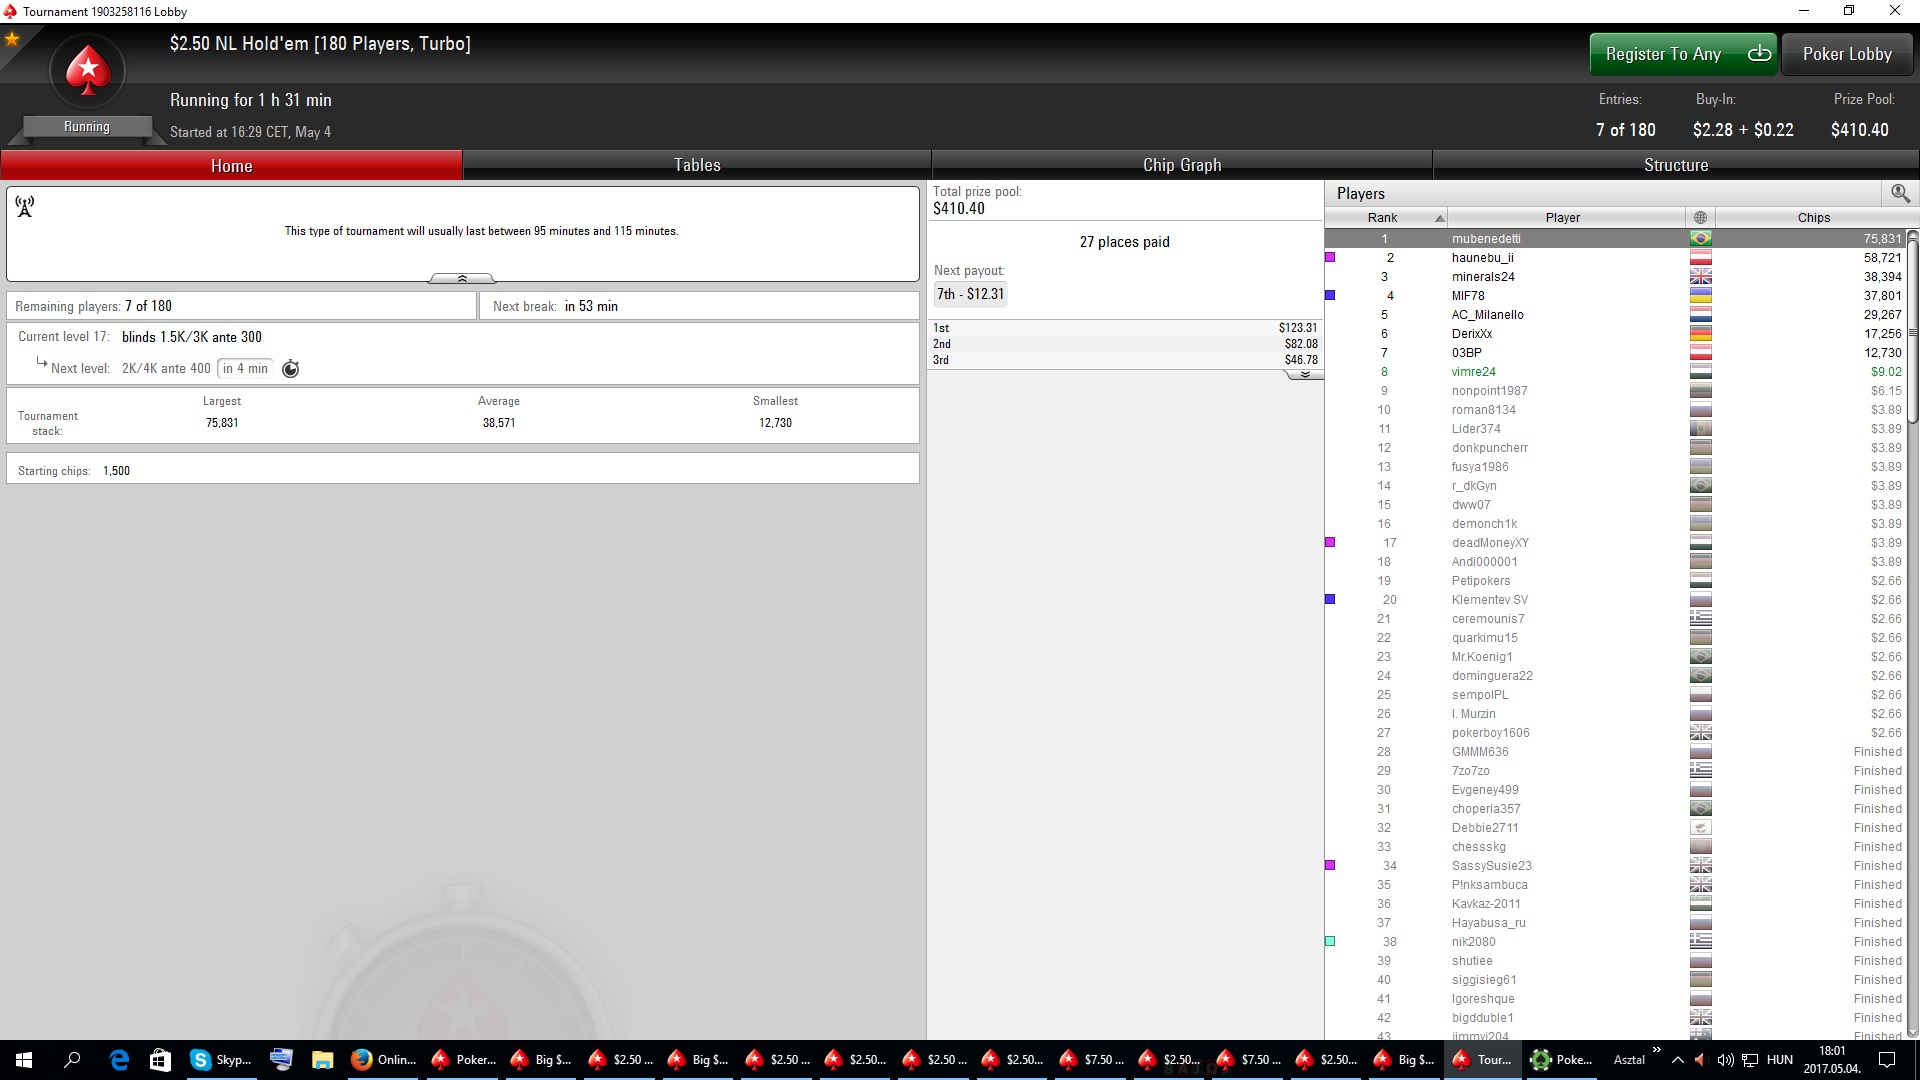Click the favorite star icon beside the logo

(x=12, y=39)
